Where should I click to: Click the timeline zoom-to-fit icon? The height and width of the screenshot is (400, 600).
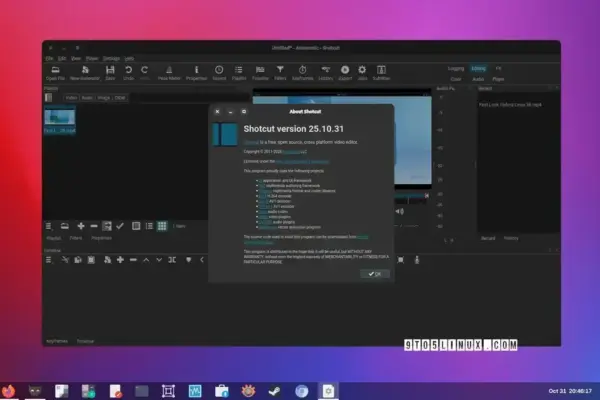click(x=401, y=260)
